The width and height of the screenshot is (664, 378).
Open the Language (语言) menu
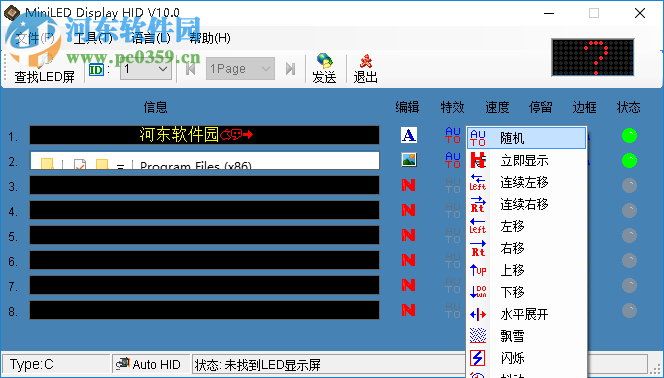[151, 39]
